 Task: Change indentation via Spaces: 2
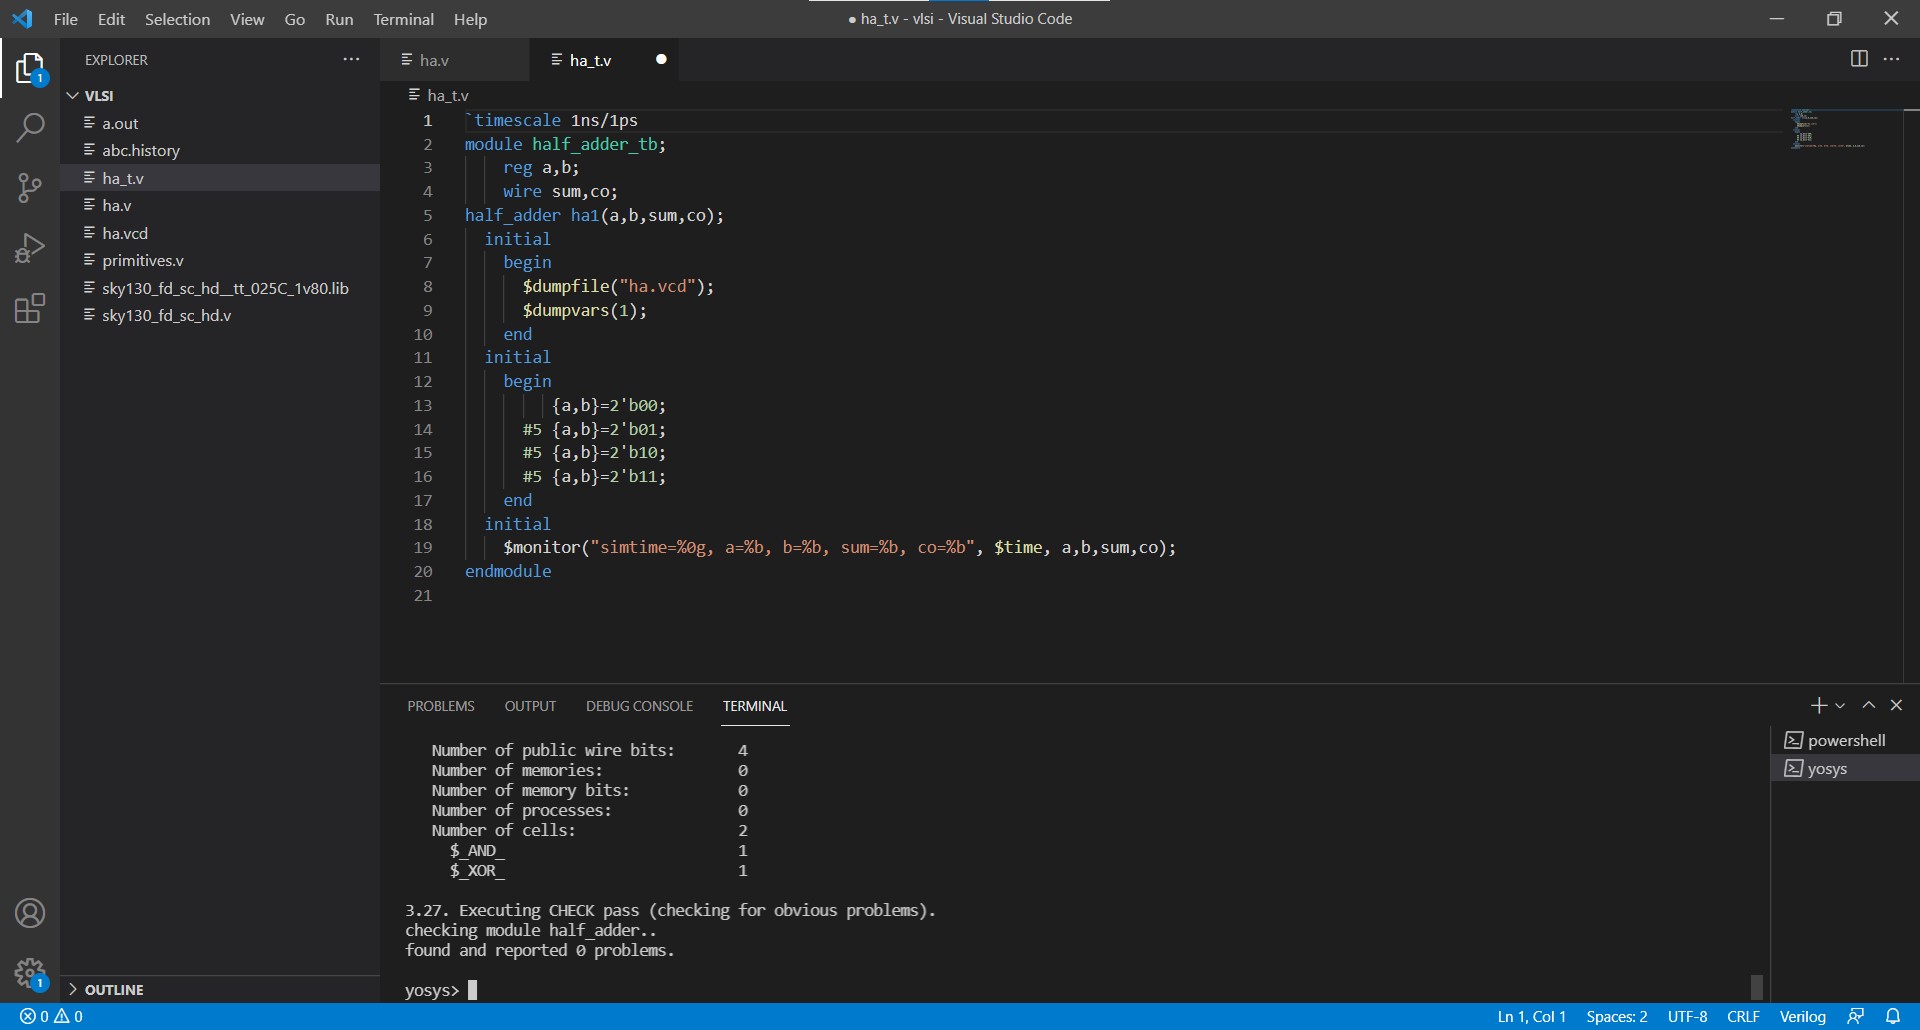[1616, 1016]
